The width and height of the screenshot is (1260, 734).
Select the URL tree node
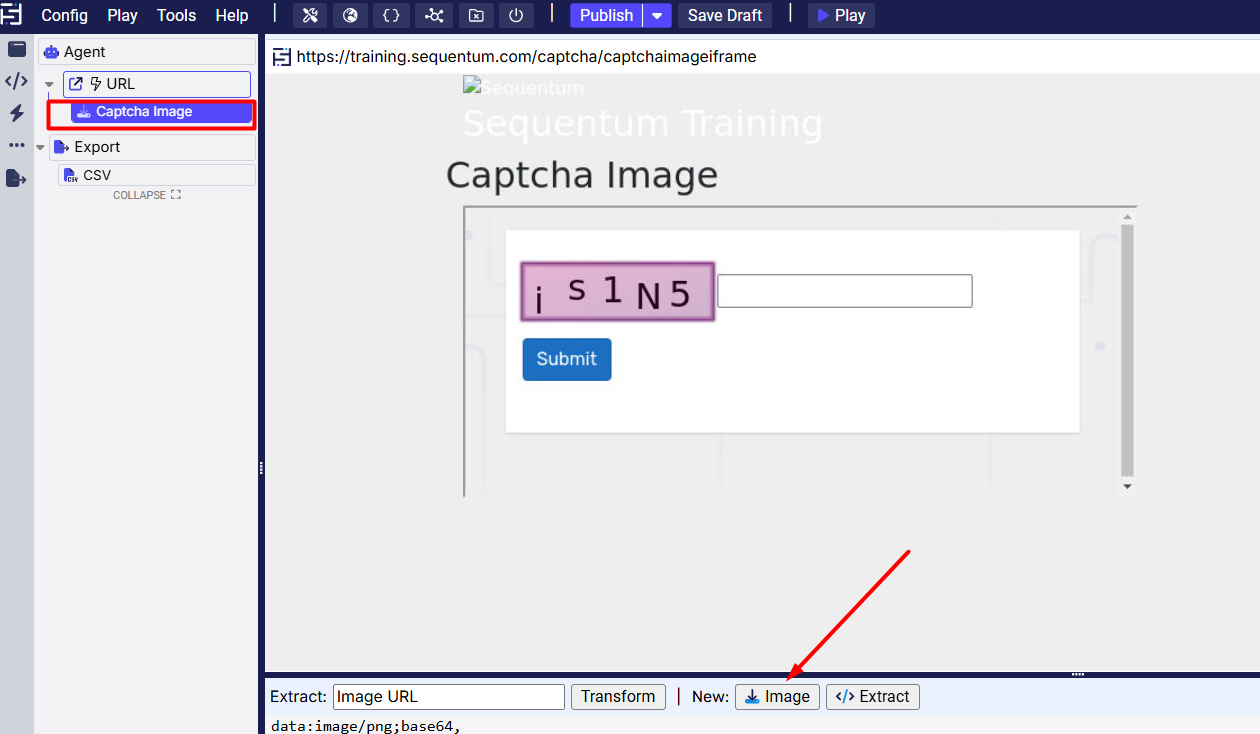(157, 84)
